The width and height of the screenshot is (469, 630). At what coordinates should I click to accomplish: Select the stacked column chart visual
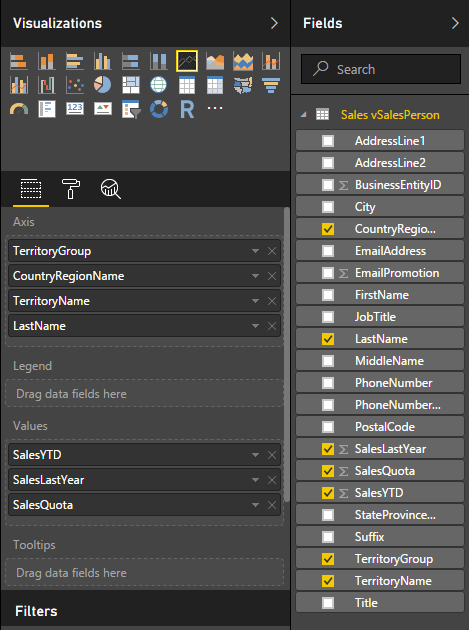(x=47, y=61)
